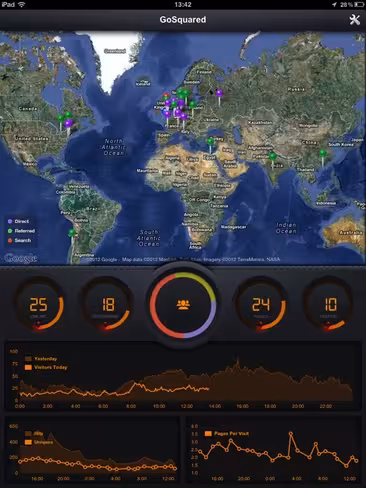
Task: Tap the highest peak on Pages Per Visit line
Action: click(x=291, y=434)
